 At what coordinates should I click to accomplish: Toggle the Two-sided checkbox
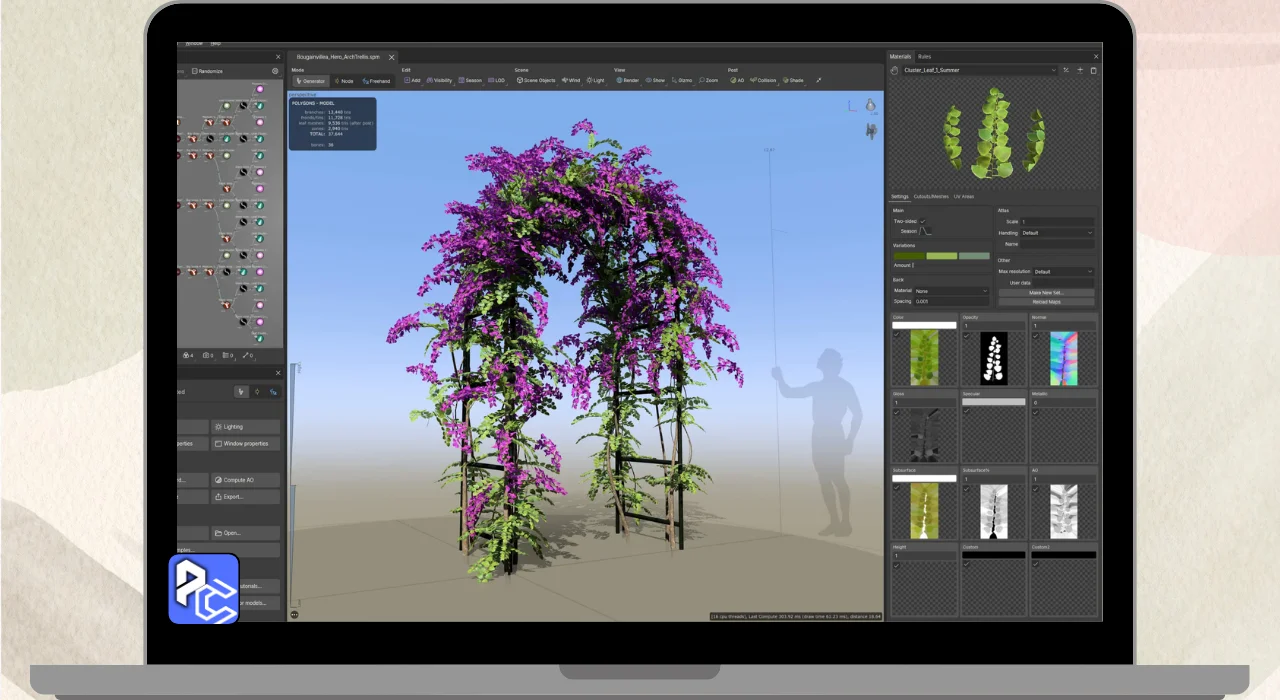click(923, 221)
